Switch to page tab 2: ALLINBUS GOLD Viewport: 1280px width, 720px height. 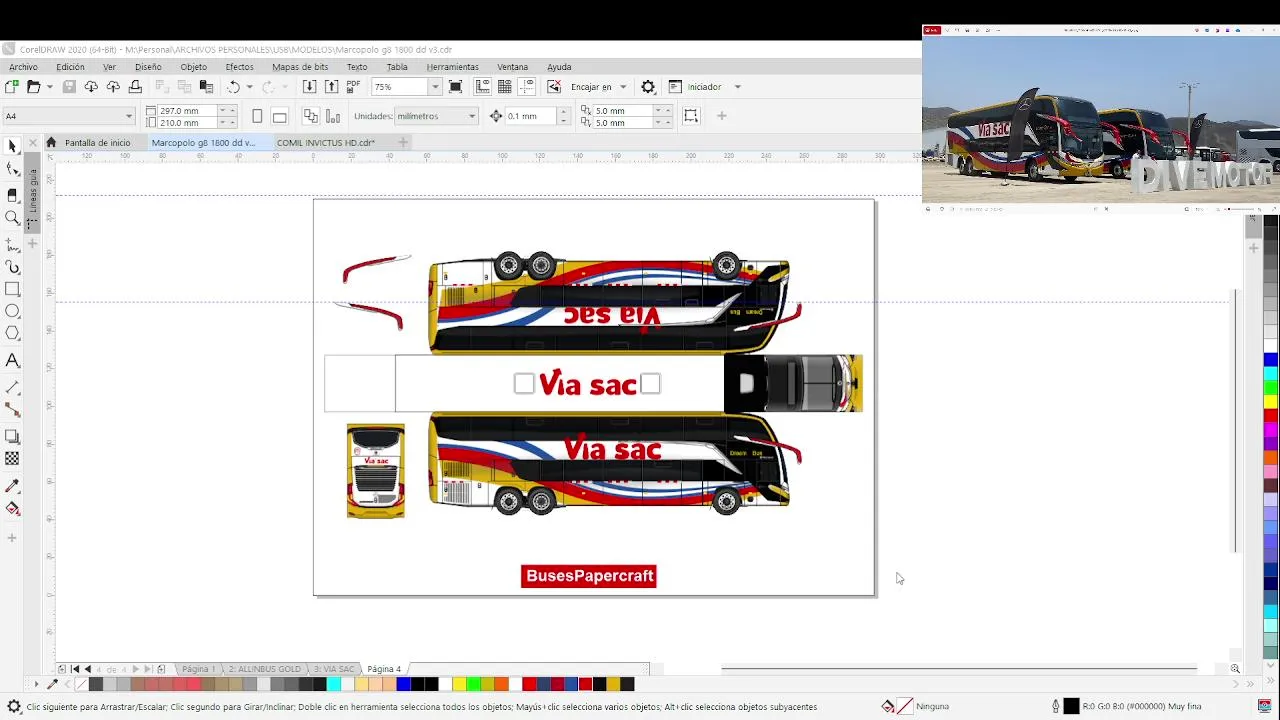[264, 669]
